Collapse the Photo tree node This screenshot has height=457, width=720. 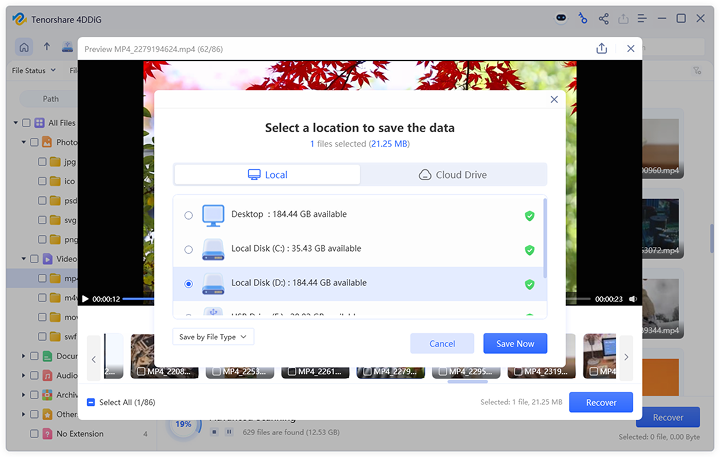pyautogui.click(x=23, y=142)
